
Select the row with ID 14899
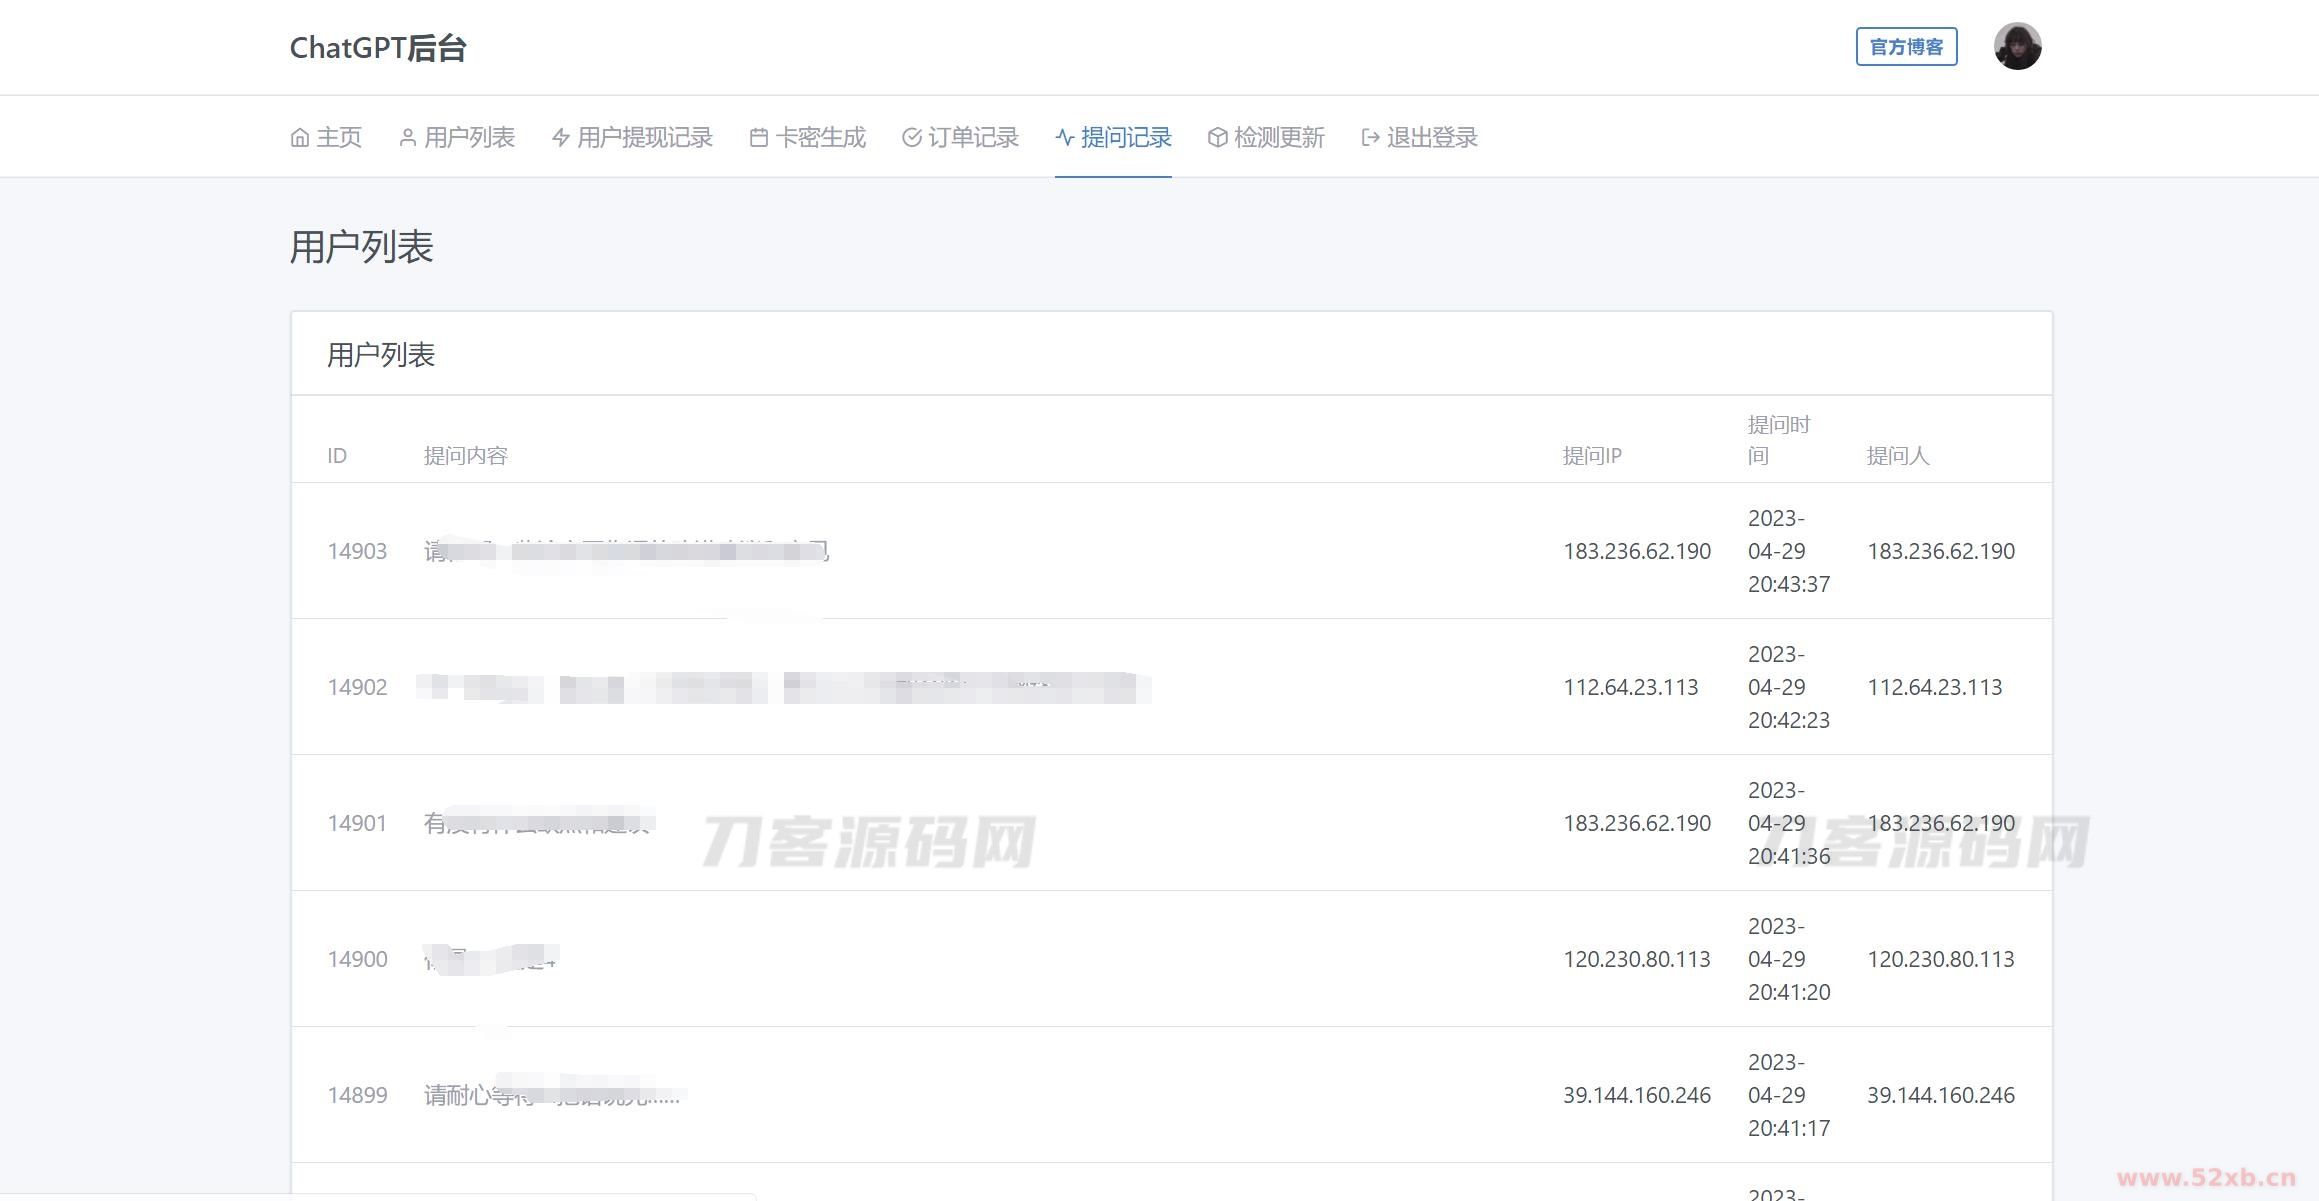(357, 1095)
